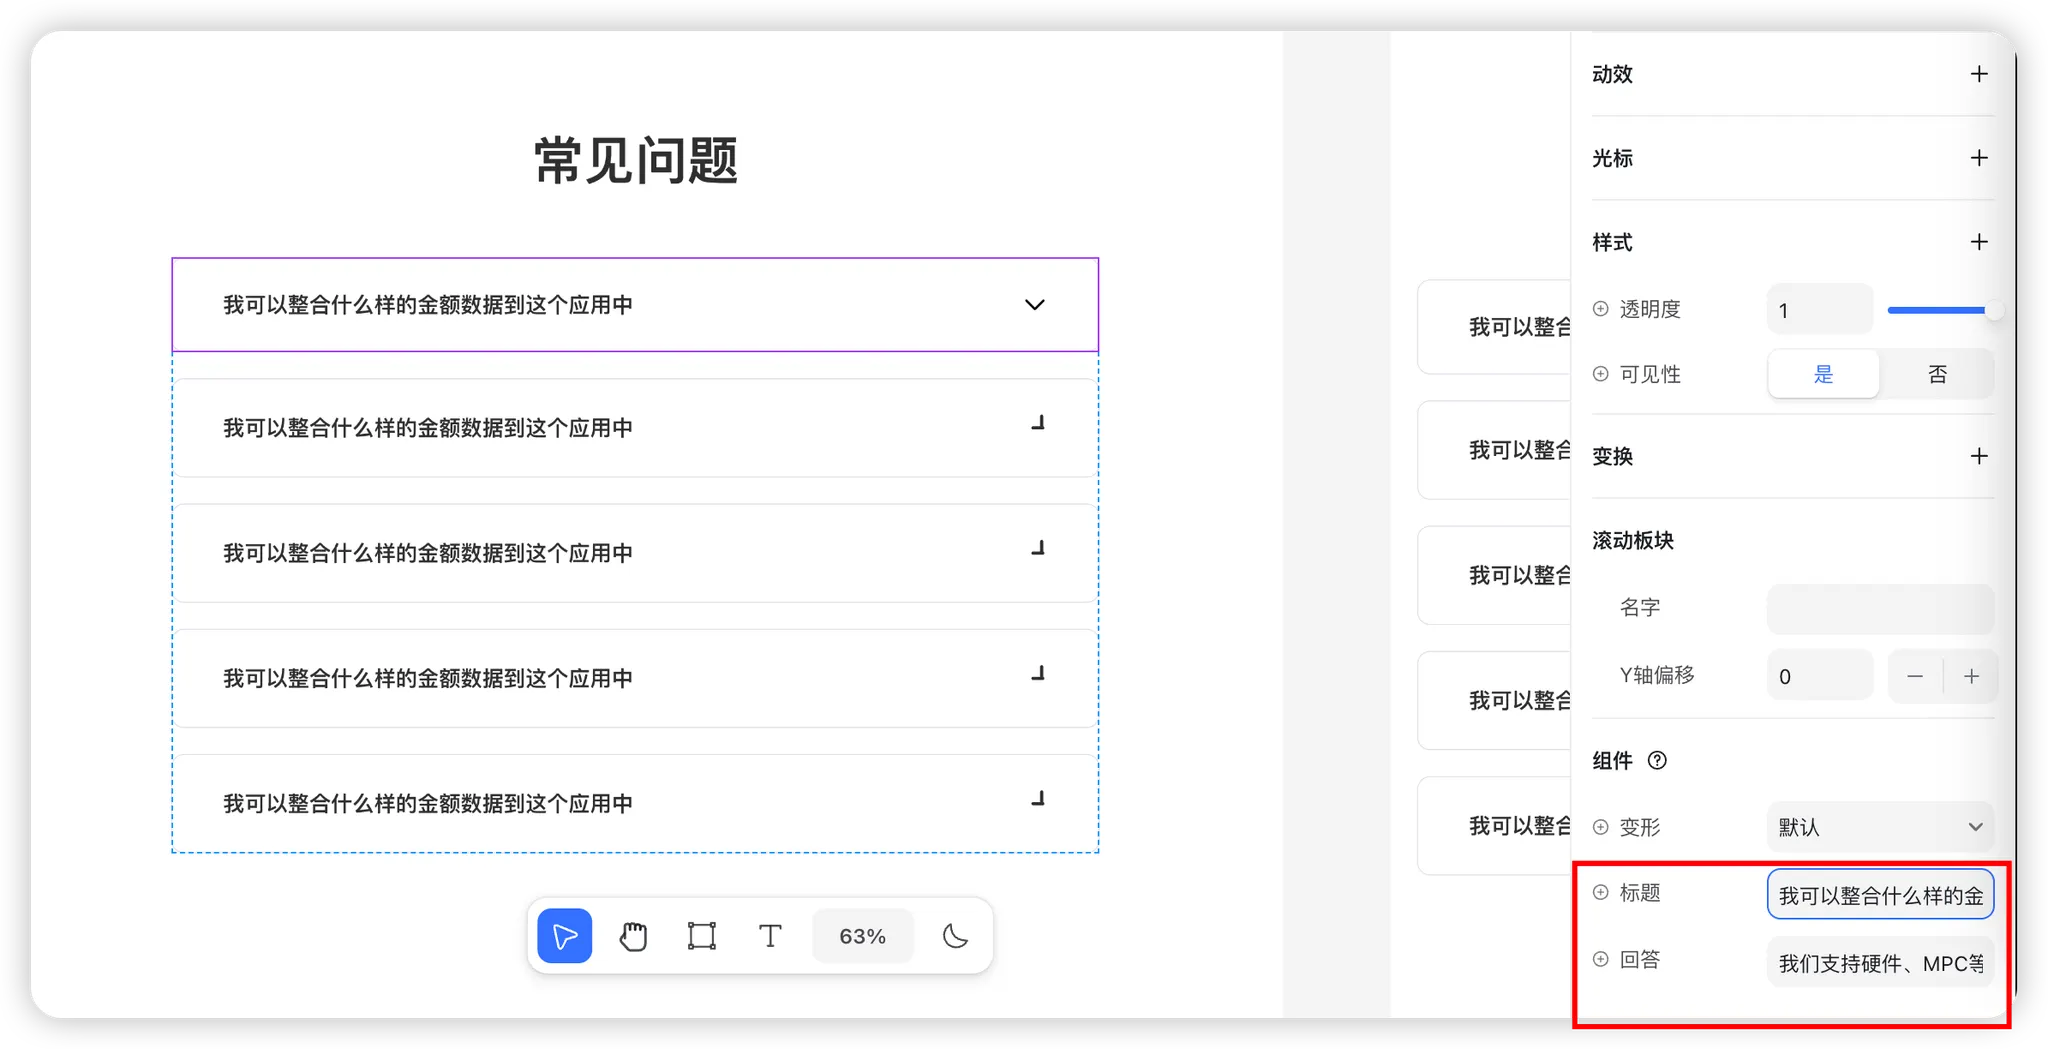Open the 变形 dropdown showing 默认

1880,827
